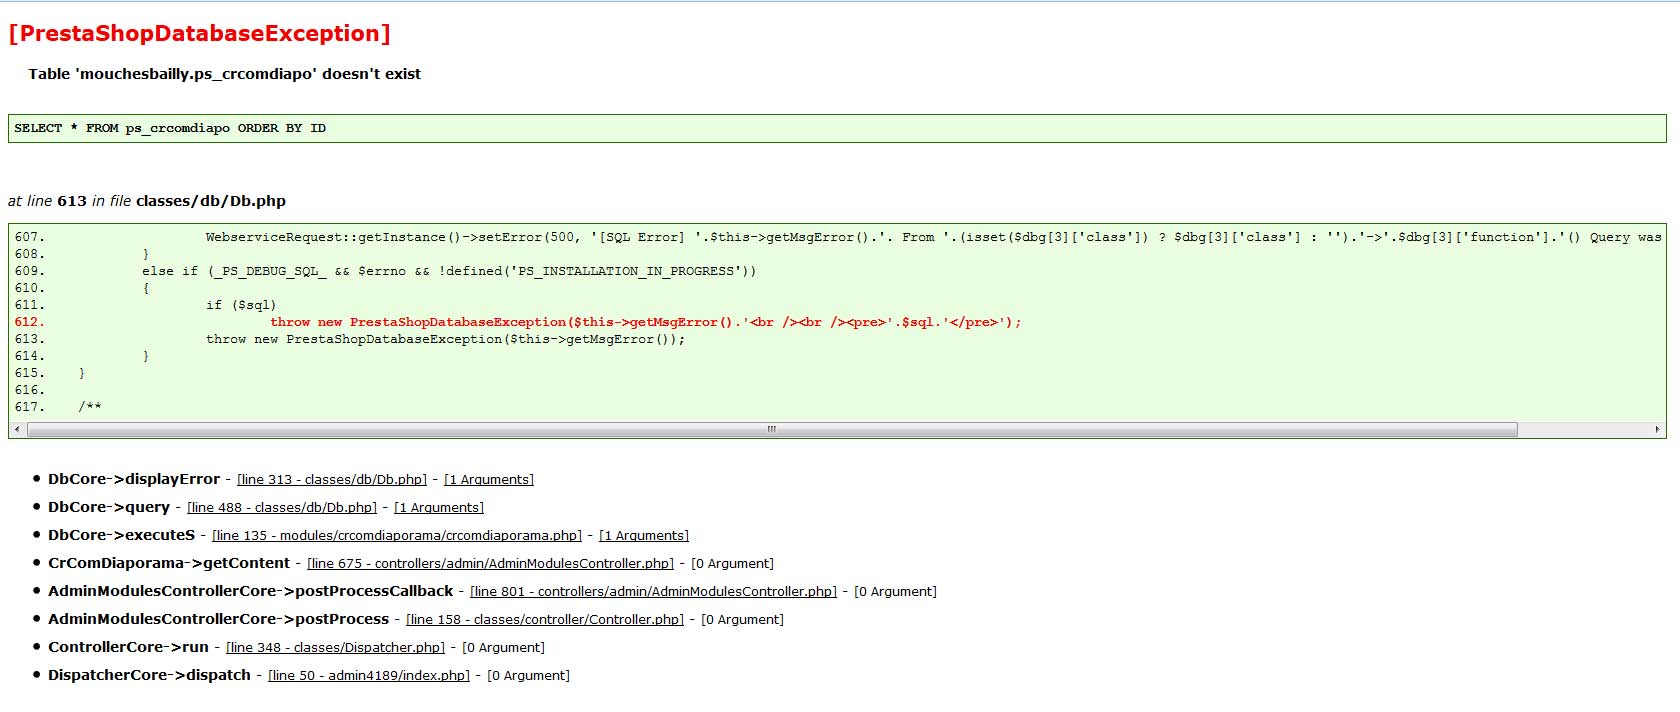
Task: Click DispatcherCore->dispatch trace entry
Action: point(149,675)
